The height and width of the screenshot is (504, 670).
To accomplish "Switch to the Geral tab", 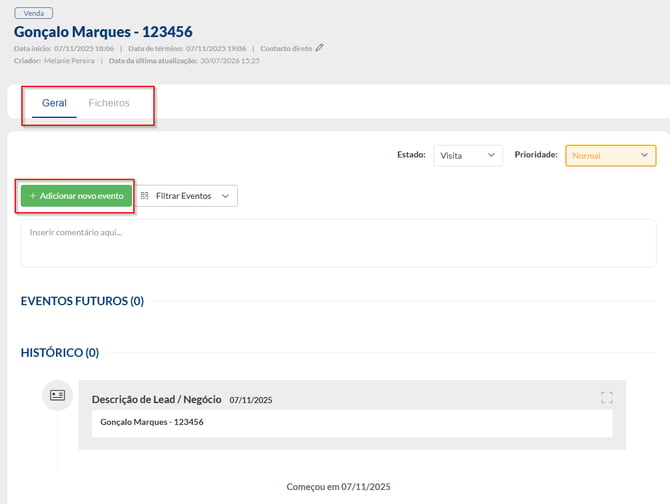I will point(54,103).
